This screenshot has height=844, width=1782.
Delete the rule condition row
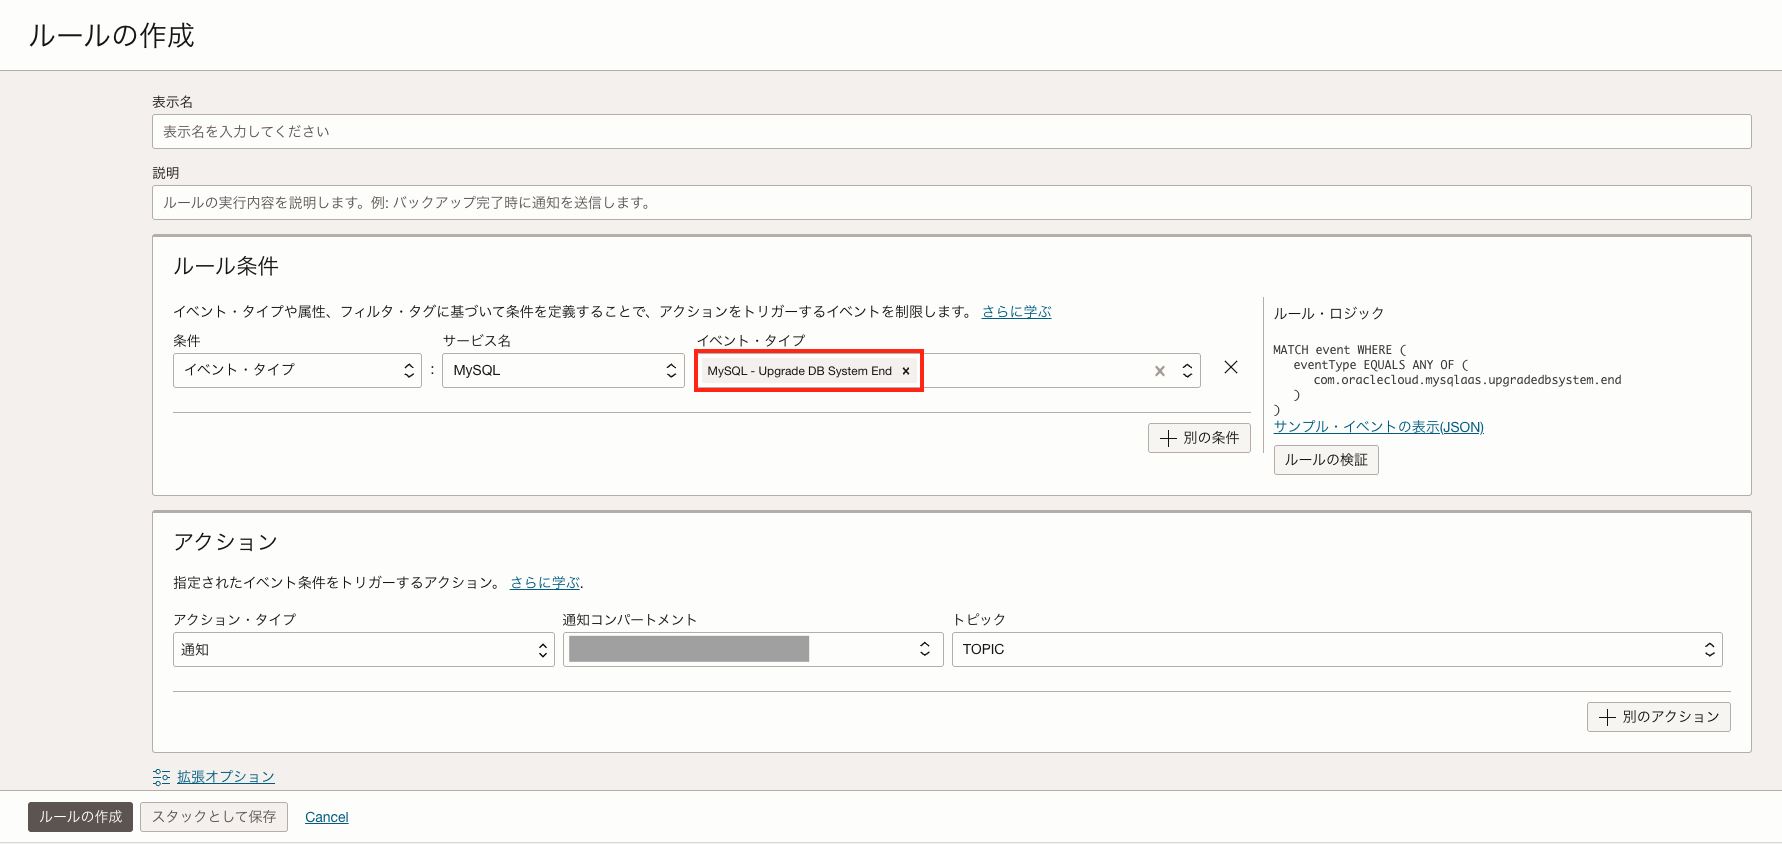point(1231,368)
